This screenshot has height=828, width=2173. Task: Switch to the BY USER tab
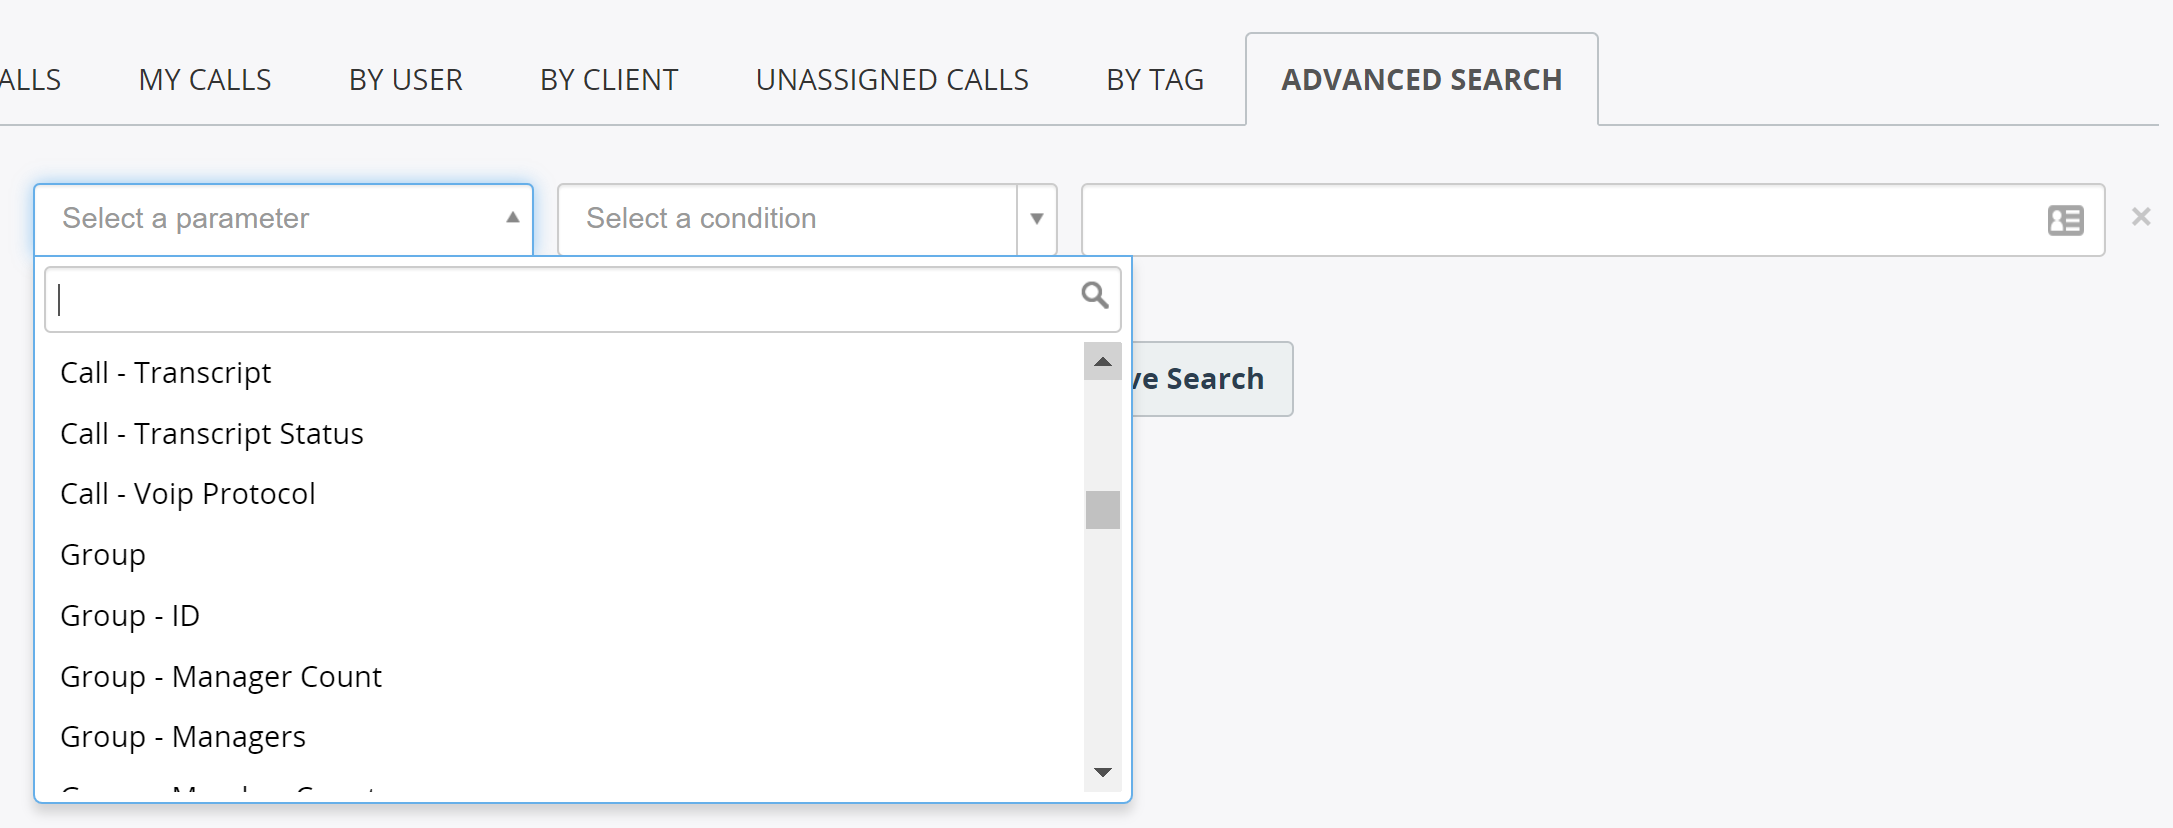(x=406, y=80)
